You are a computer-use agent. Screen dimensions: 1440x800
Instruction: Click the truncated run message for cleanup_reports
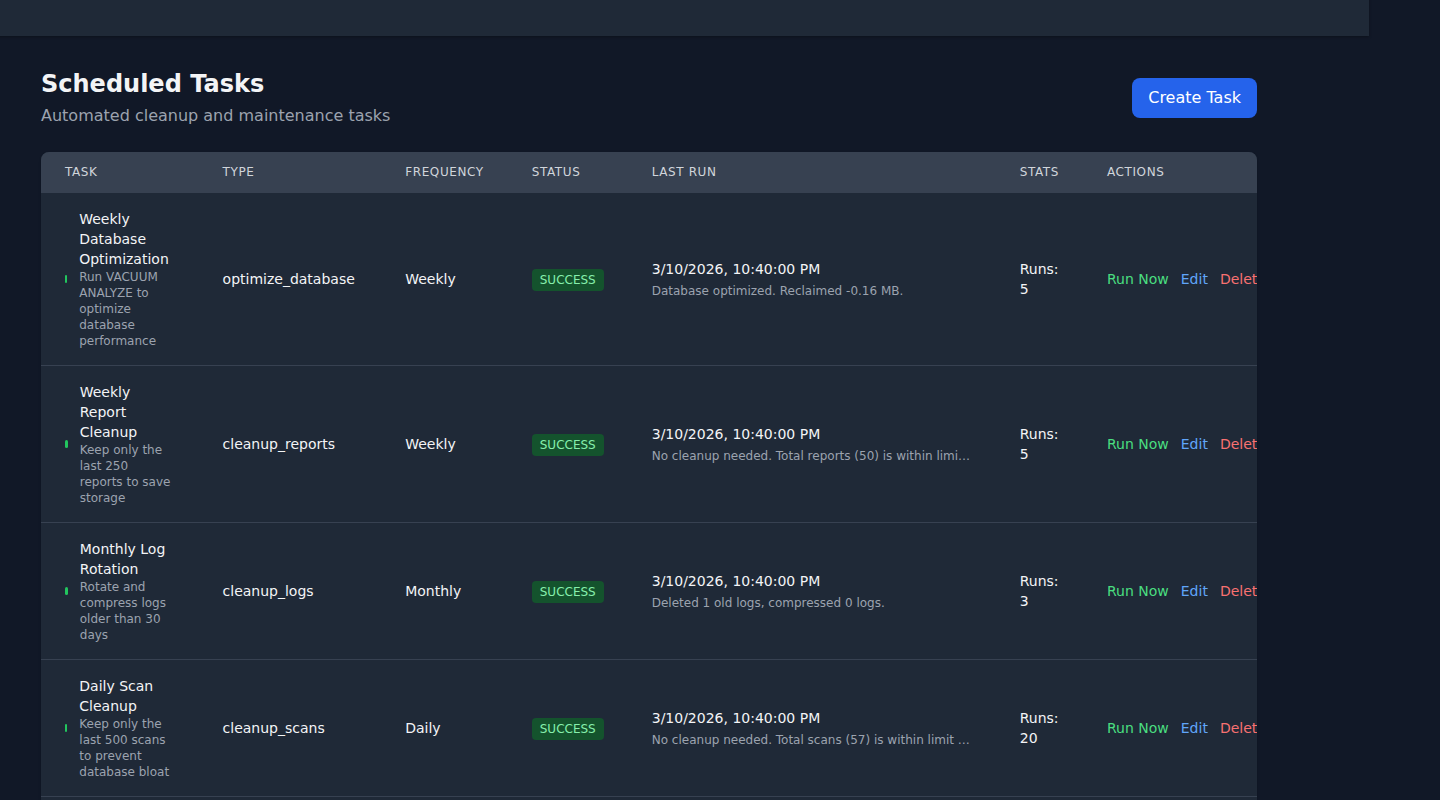click(x=810, y=455)
